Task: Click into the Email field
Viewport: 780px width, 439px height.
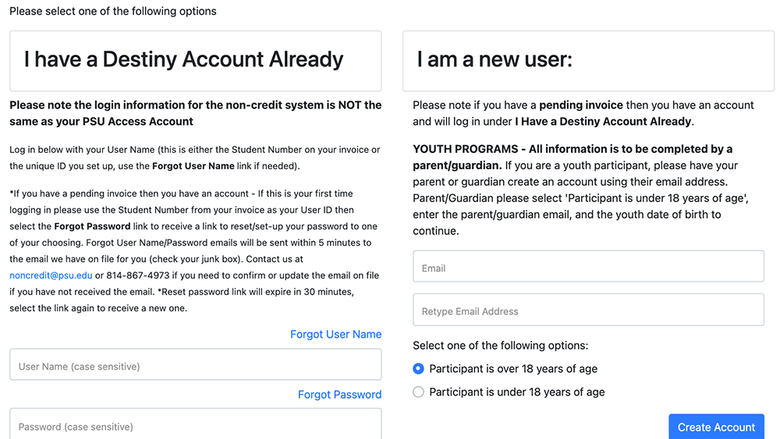Action: coord(588,266)
